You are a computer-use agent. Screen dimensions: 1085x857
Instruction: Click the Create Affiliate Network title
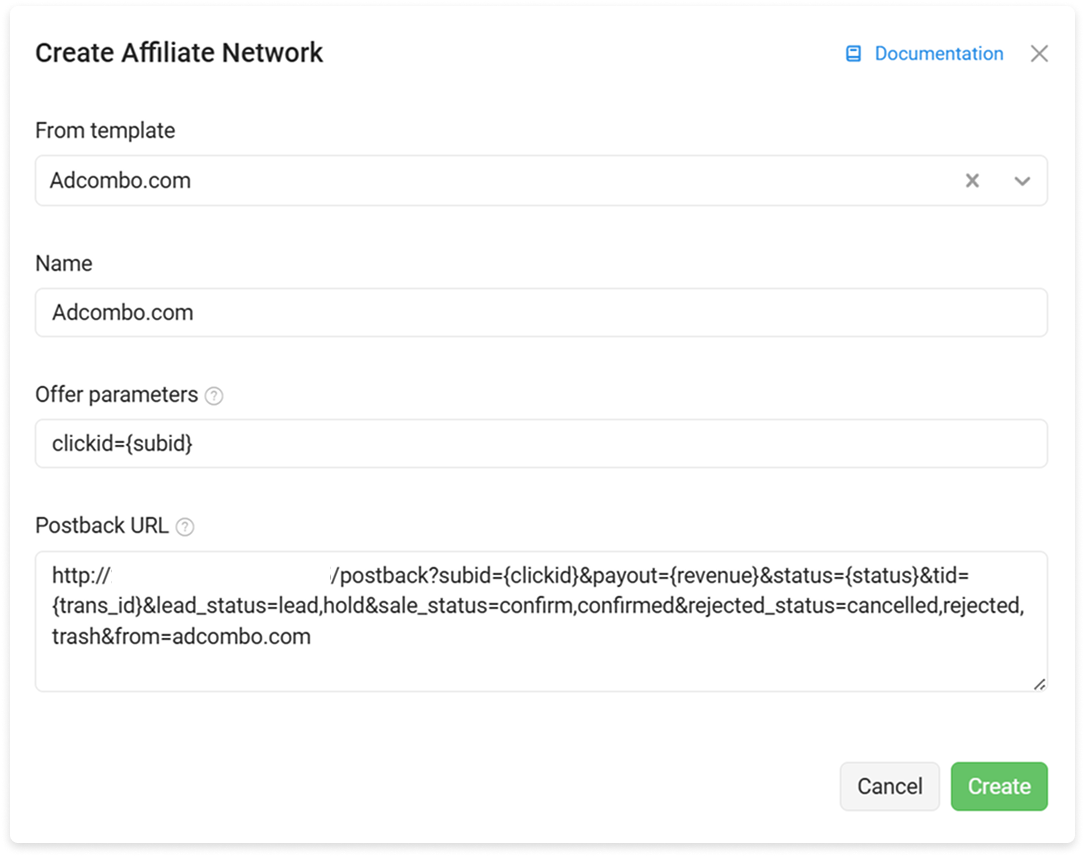[x=179, y=53]
